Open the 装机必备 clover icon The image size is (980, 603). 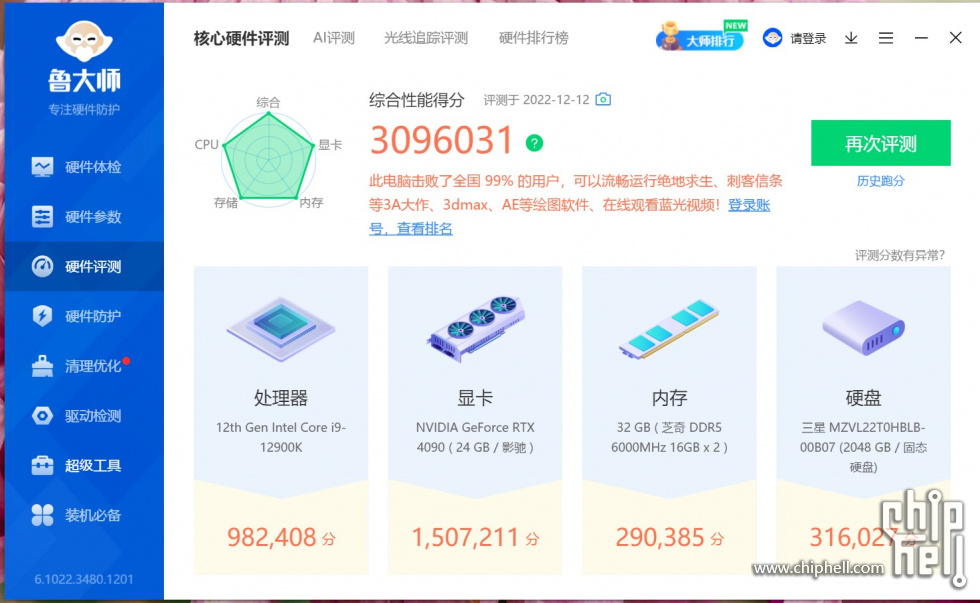[42, 515]
